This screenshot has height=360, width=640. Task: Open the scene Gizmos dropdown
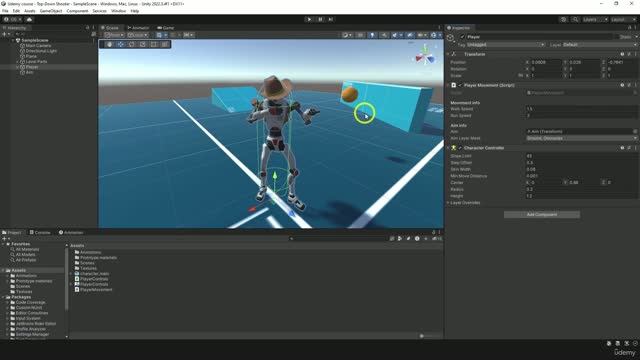tap(435, 35)
